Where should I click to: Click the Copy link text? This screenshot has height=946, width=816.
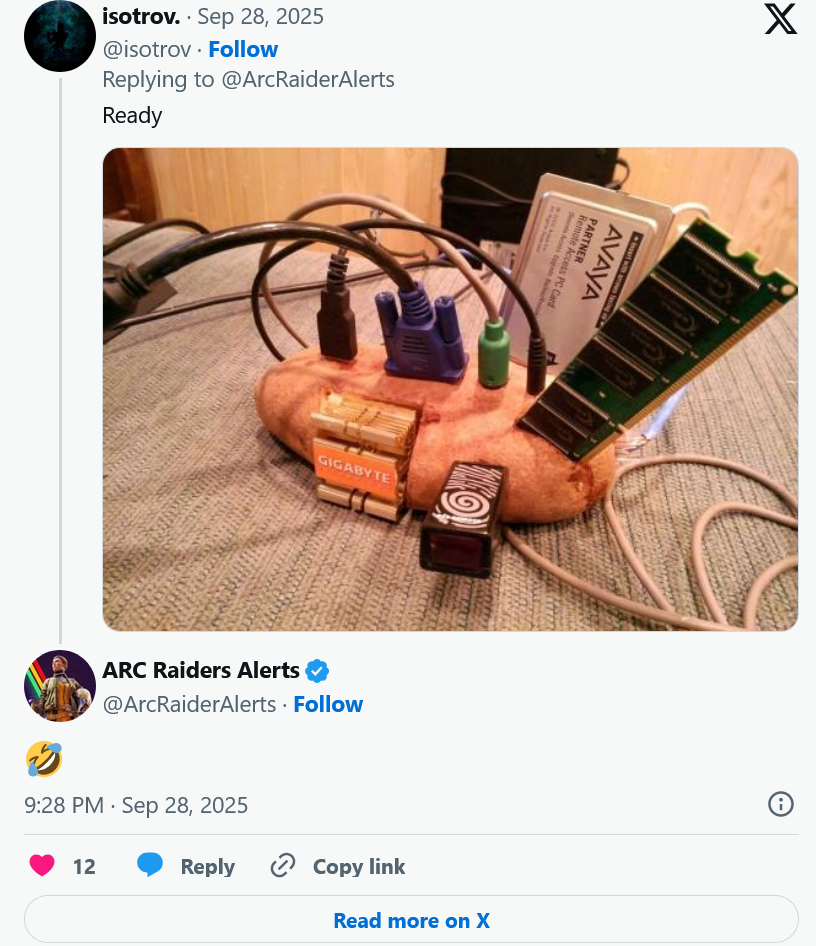coord(358,867)
